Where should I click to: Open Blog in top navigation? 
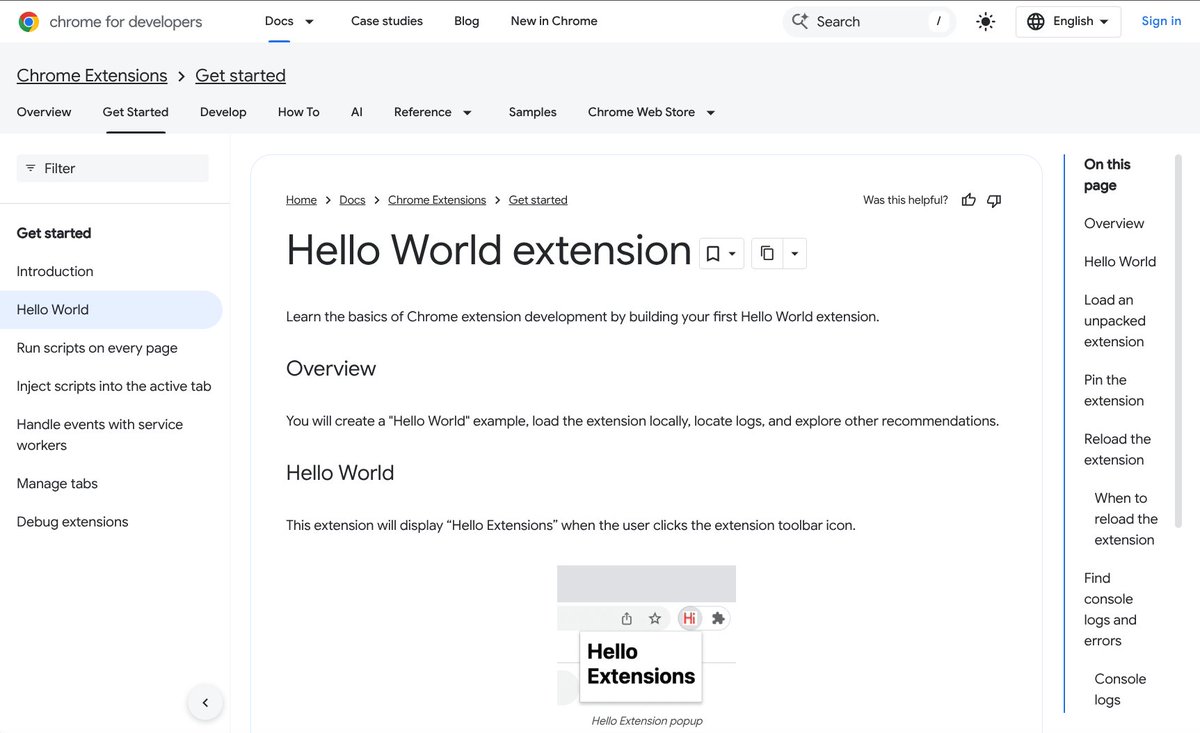pos(467,21)
